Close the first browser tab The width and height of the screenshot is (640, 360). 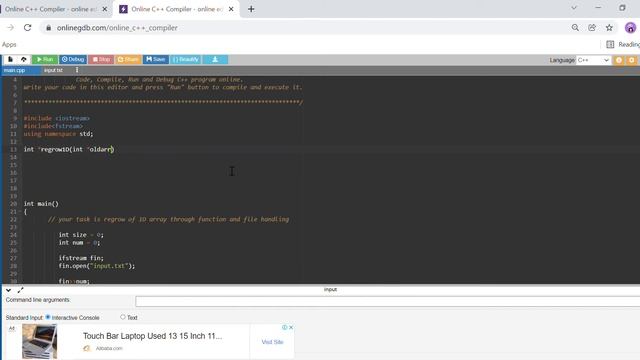point(104,9)
